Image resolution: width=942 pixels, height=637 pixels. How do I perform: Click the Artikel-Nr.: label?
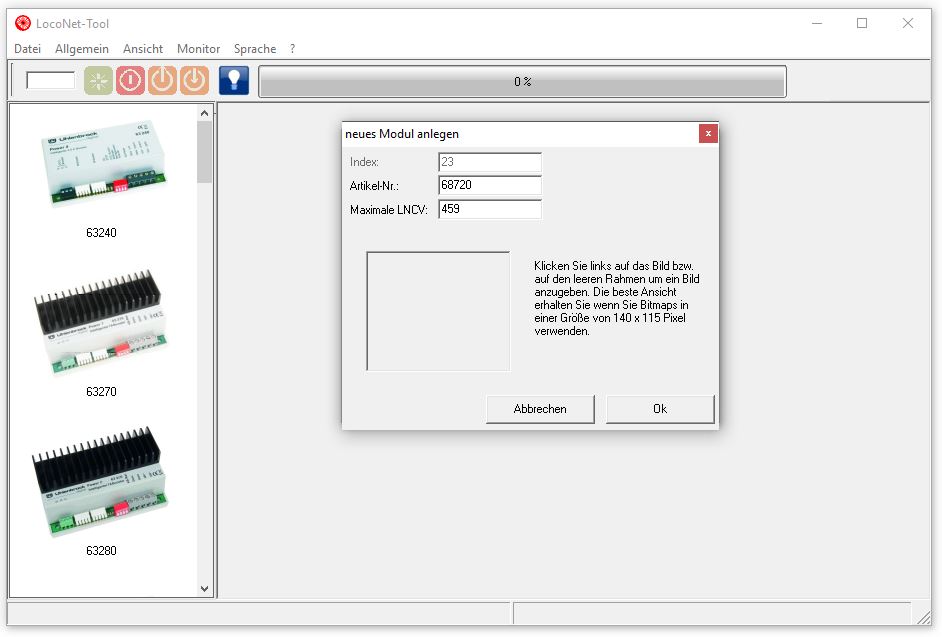tap(374, 186)
